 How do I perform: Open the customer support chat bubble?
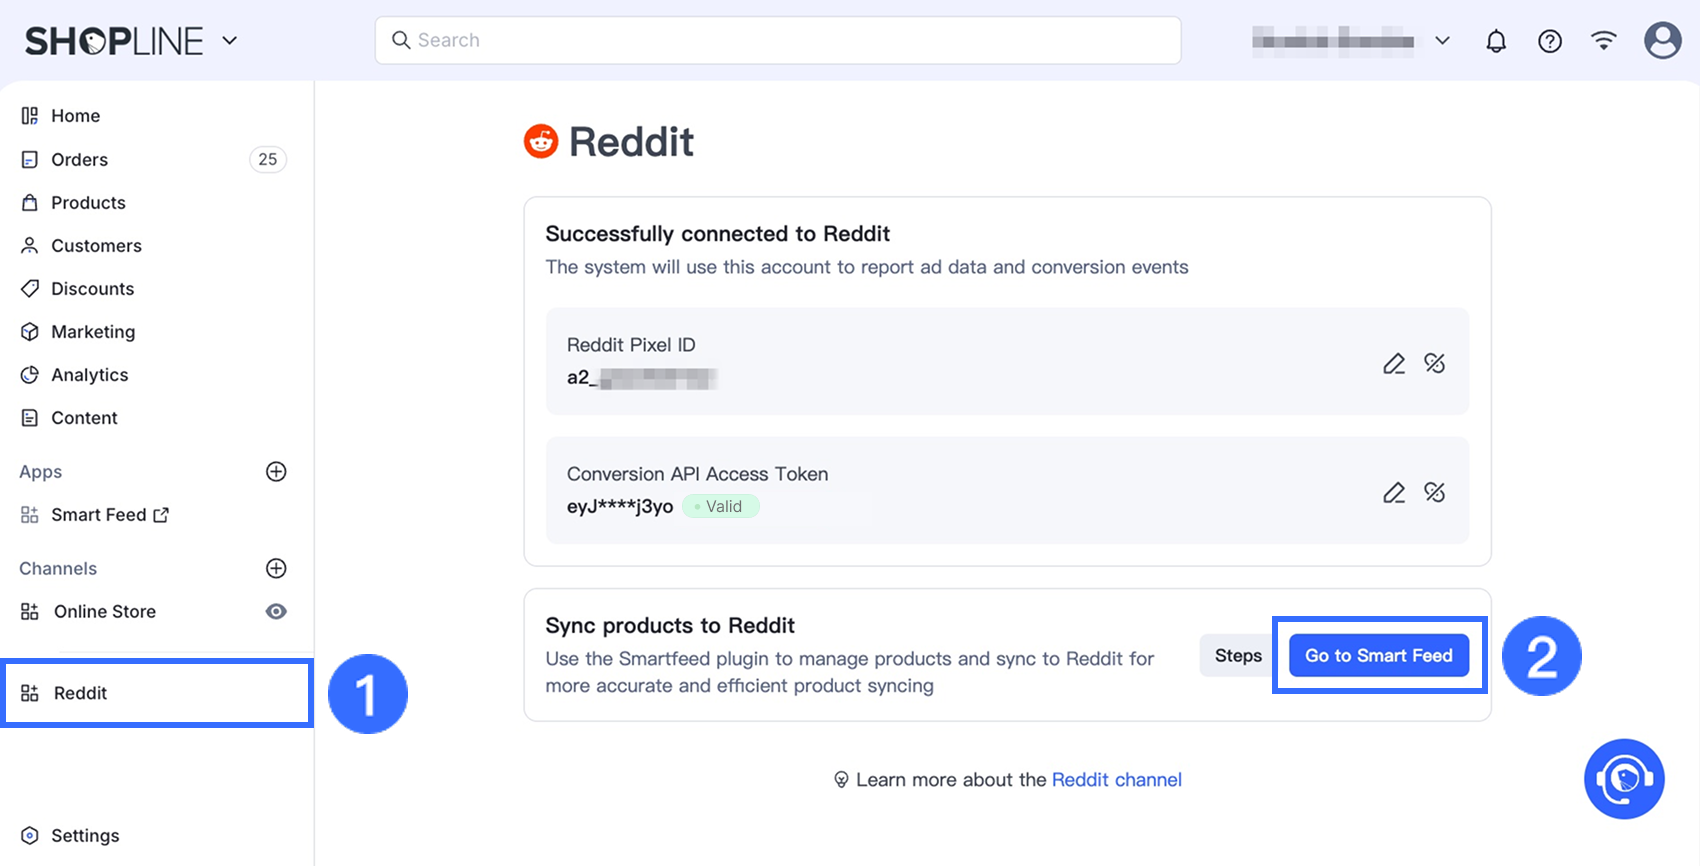coord(1624,779)
